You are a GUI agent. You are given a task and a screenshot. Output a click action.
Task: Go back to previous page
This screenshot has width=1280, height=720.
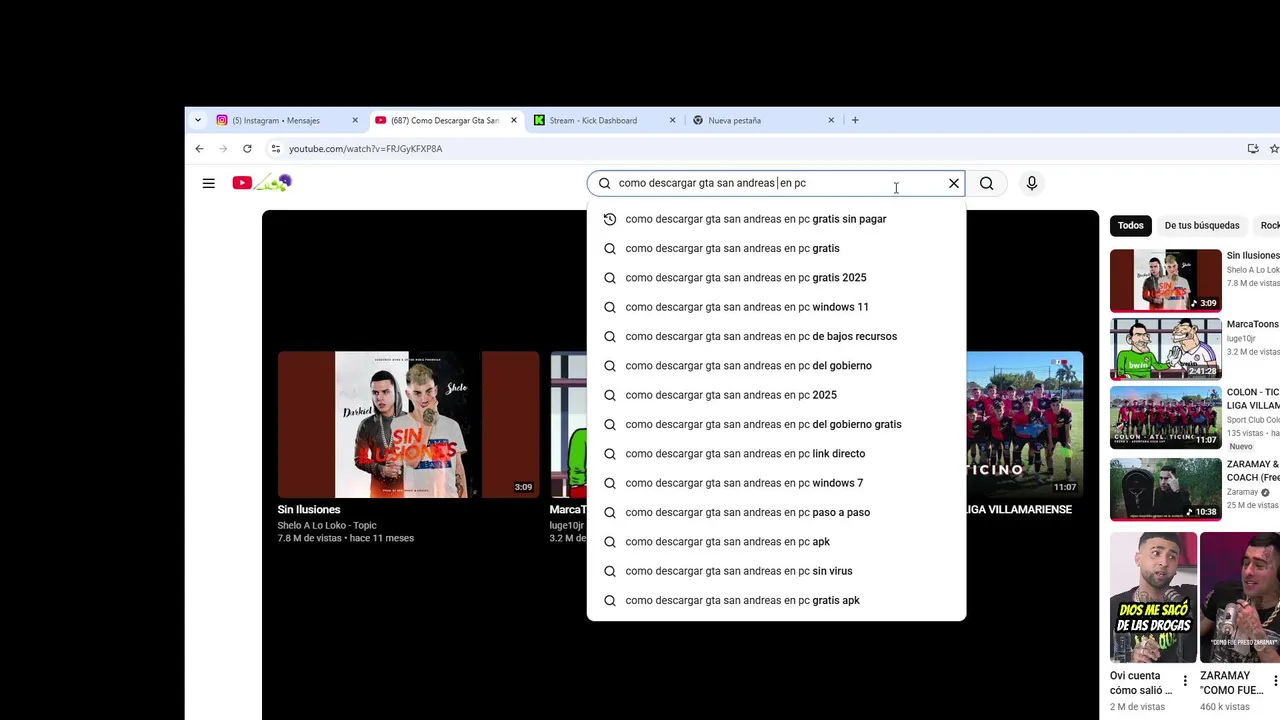pyautogui.click(x=199, y=149)
